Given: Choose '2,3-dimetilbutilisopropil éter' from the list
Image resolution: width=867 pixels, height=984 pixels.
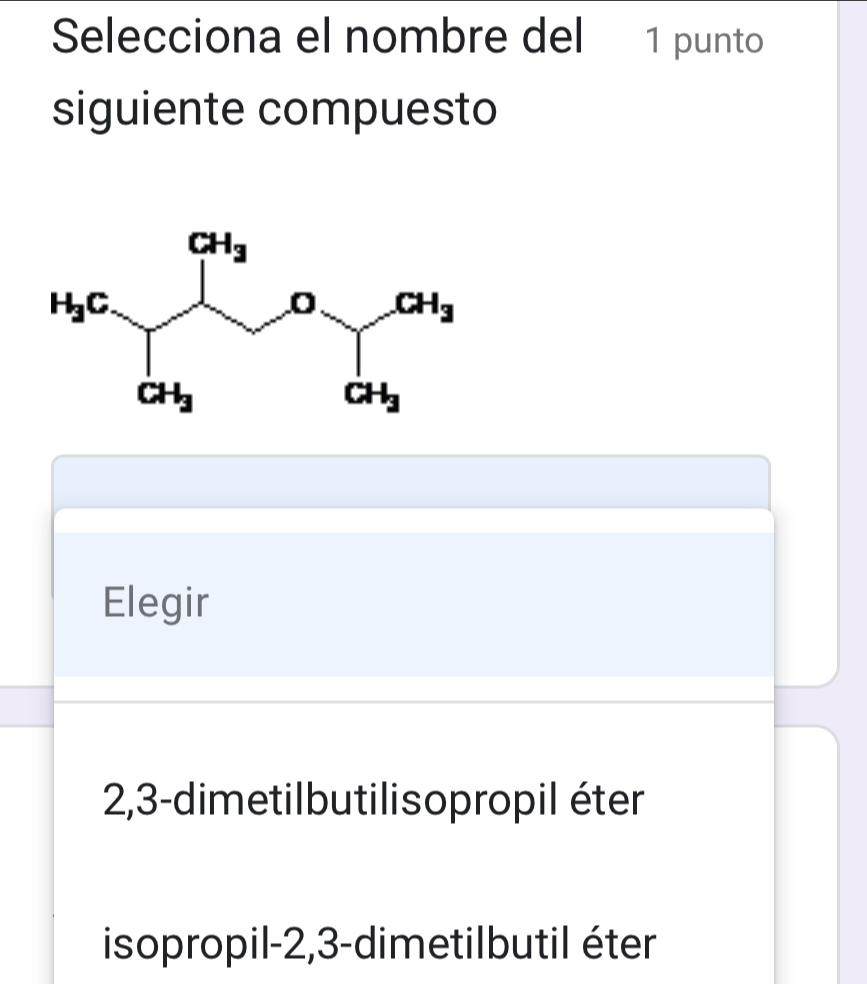Looking at the screenshot, I should pos(374,800).
